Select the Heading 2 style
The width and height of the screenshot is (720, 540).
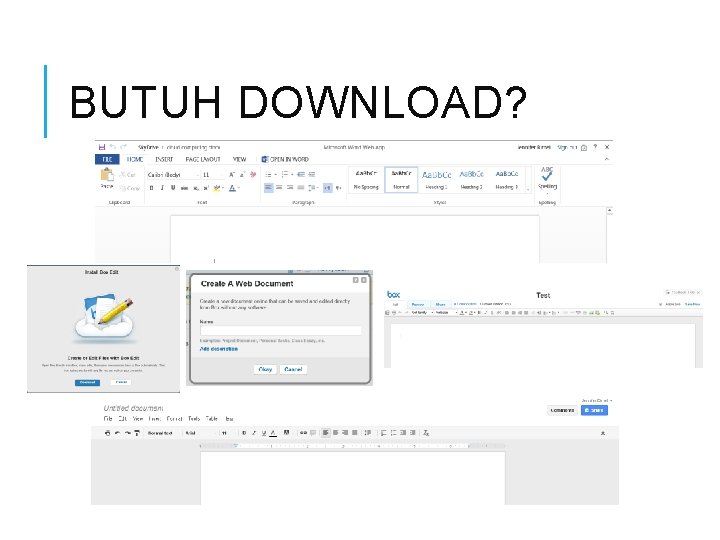click(472, 180)
